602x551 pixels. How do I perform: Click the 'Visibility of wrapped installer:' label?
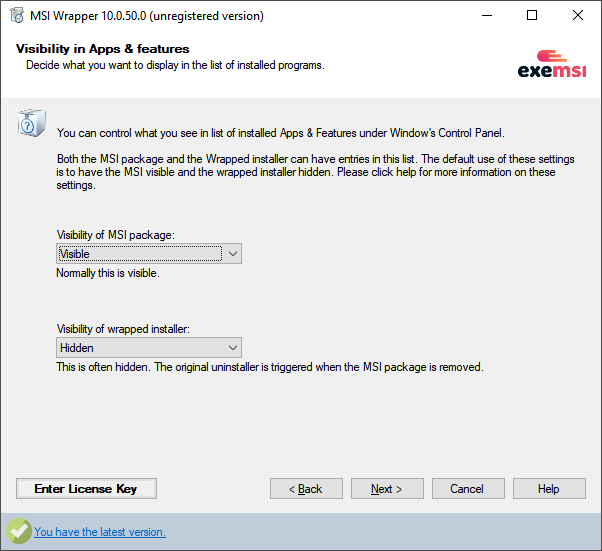[x=123, y=329]
